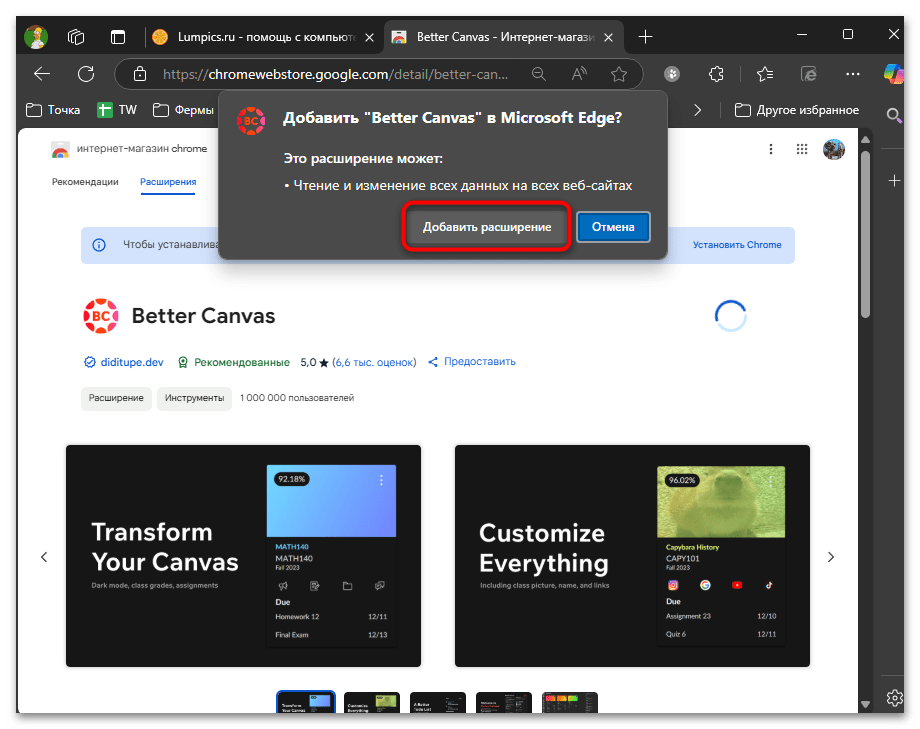The width and height of the screenshot is (920, 729).
Task: Select the second carousel thumbnail
Action: pos(372,703)
